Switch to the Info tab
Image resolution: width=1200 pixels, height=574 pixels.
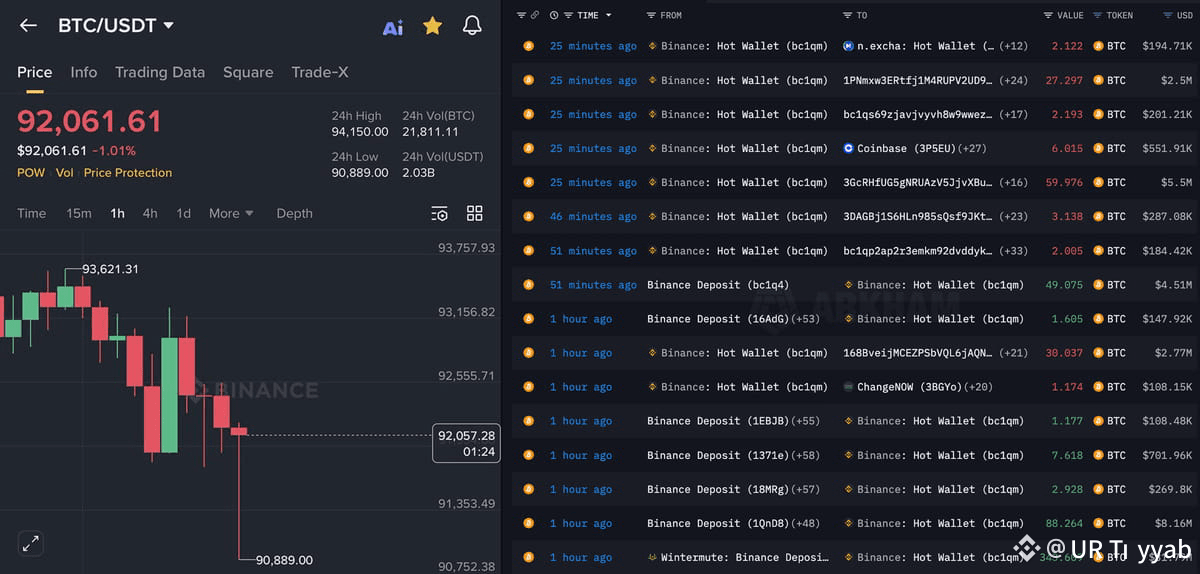[x=84, y=72]
